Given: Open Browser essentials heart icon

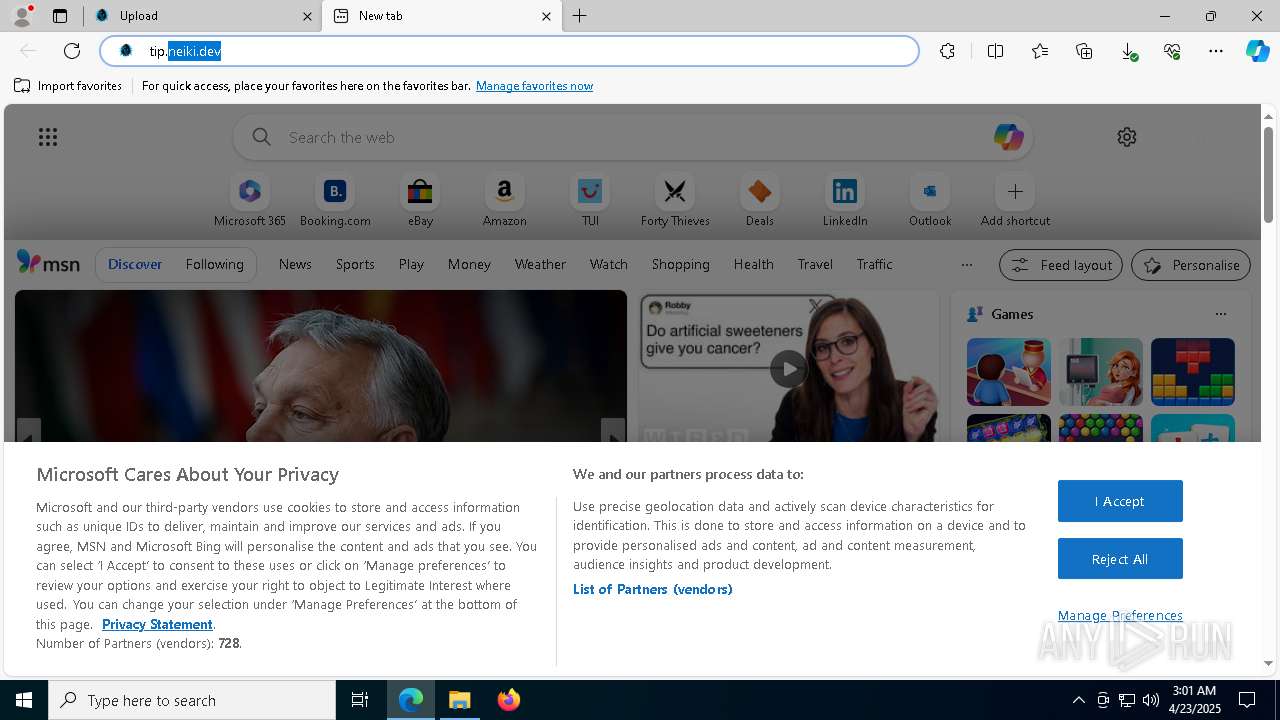Looking at the screenshot, I should coord(1172,51).
